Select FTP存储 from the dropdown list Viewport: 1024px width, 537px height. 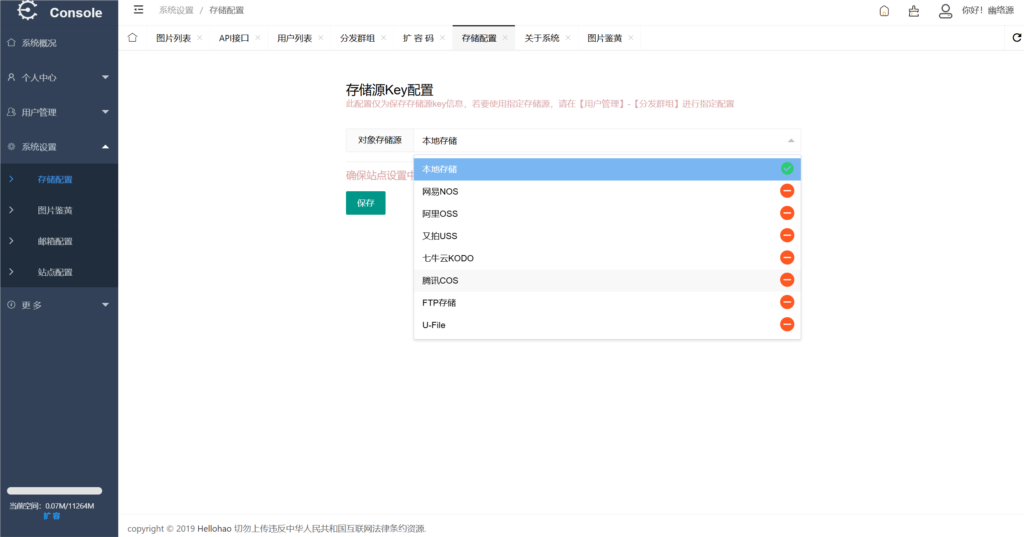[607, 302]
